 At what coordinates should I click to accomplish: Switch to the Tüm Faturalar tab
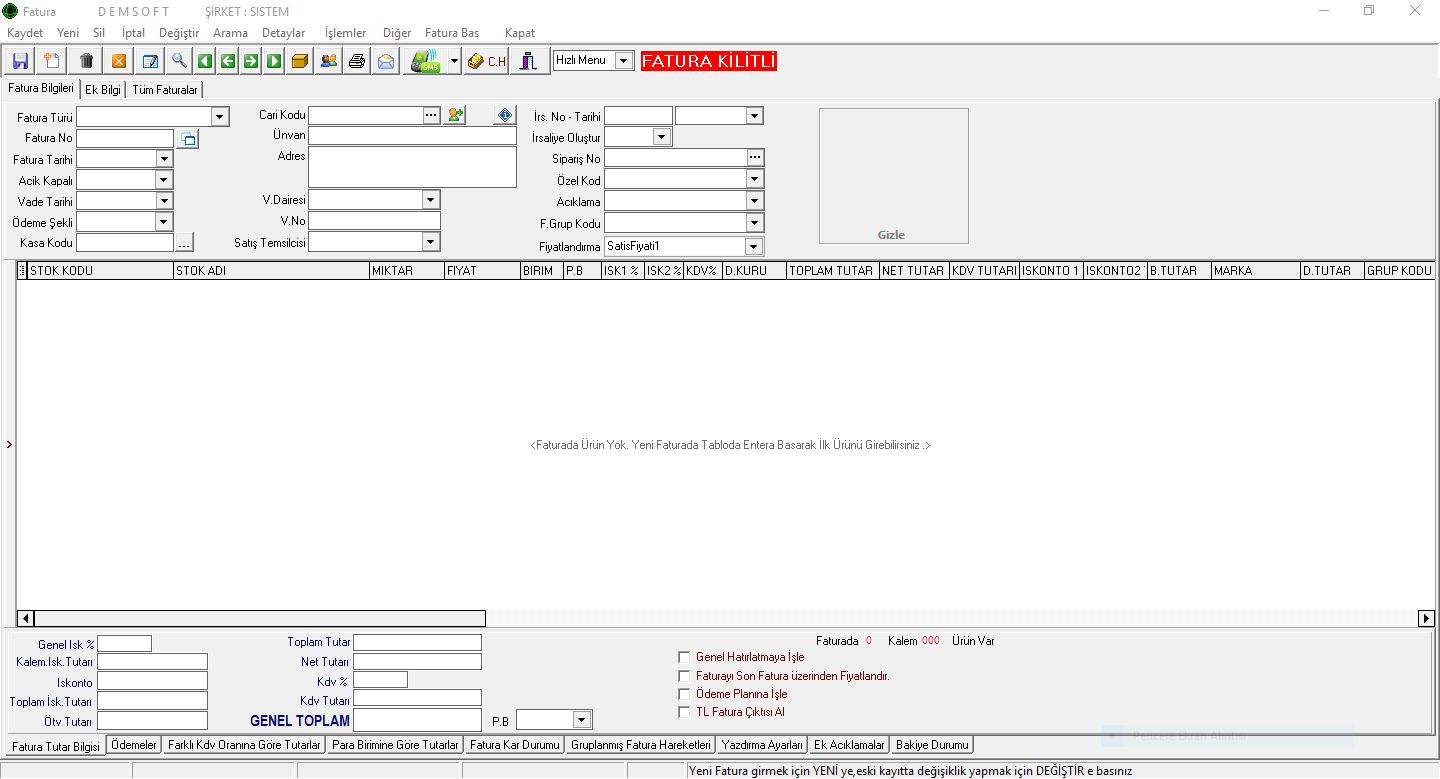(x=165, y=90)
